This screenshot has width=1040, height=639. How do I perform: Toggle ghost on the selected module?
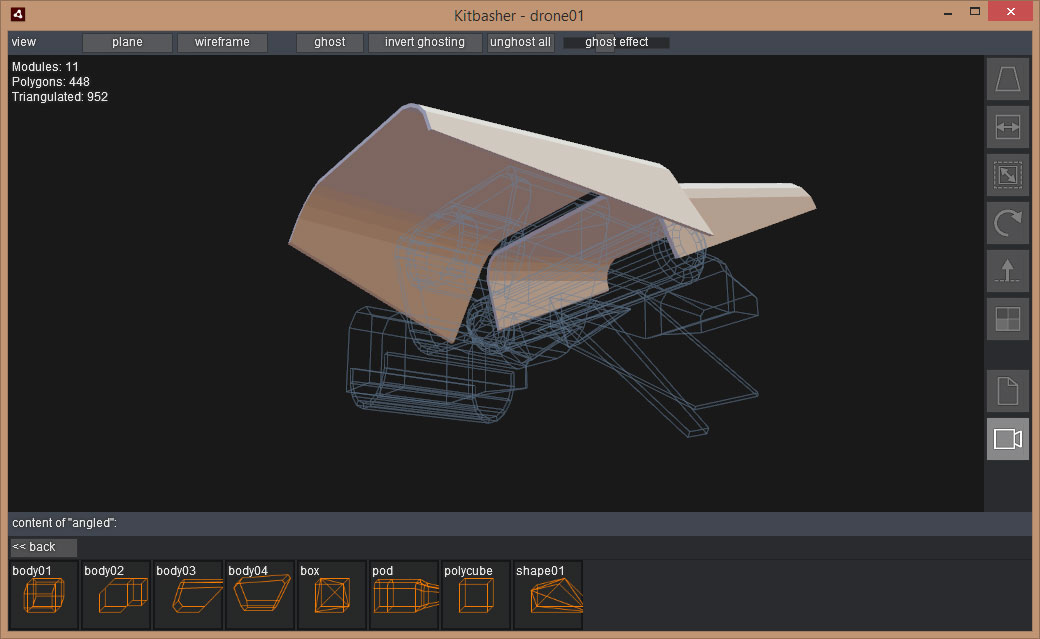(x=329, y=42)
